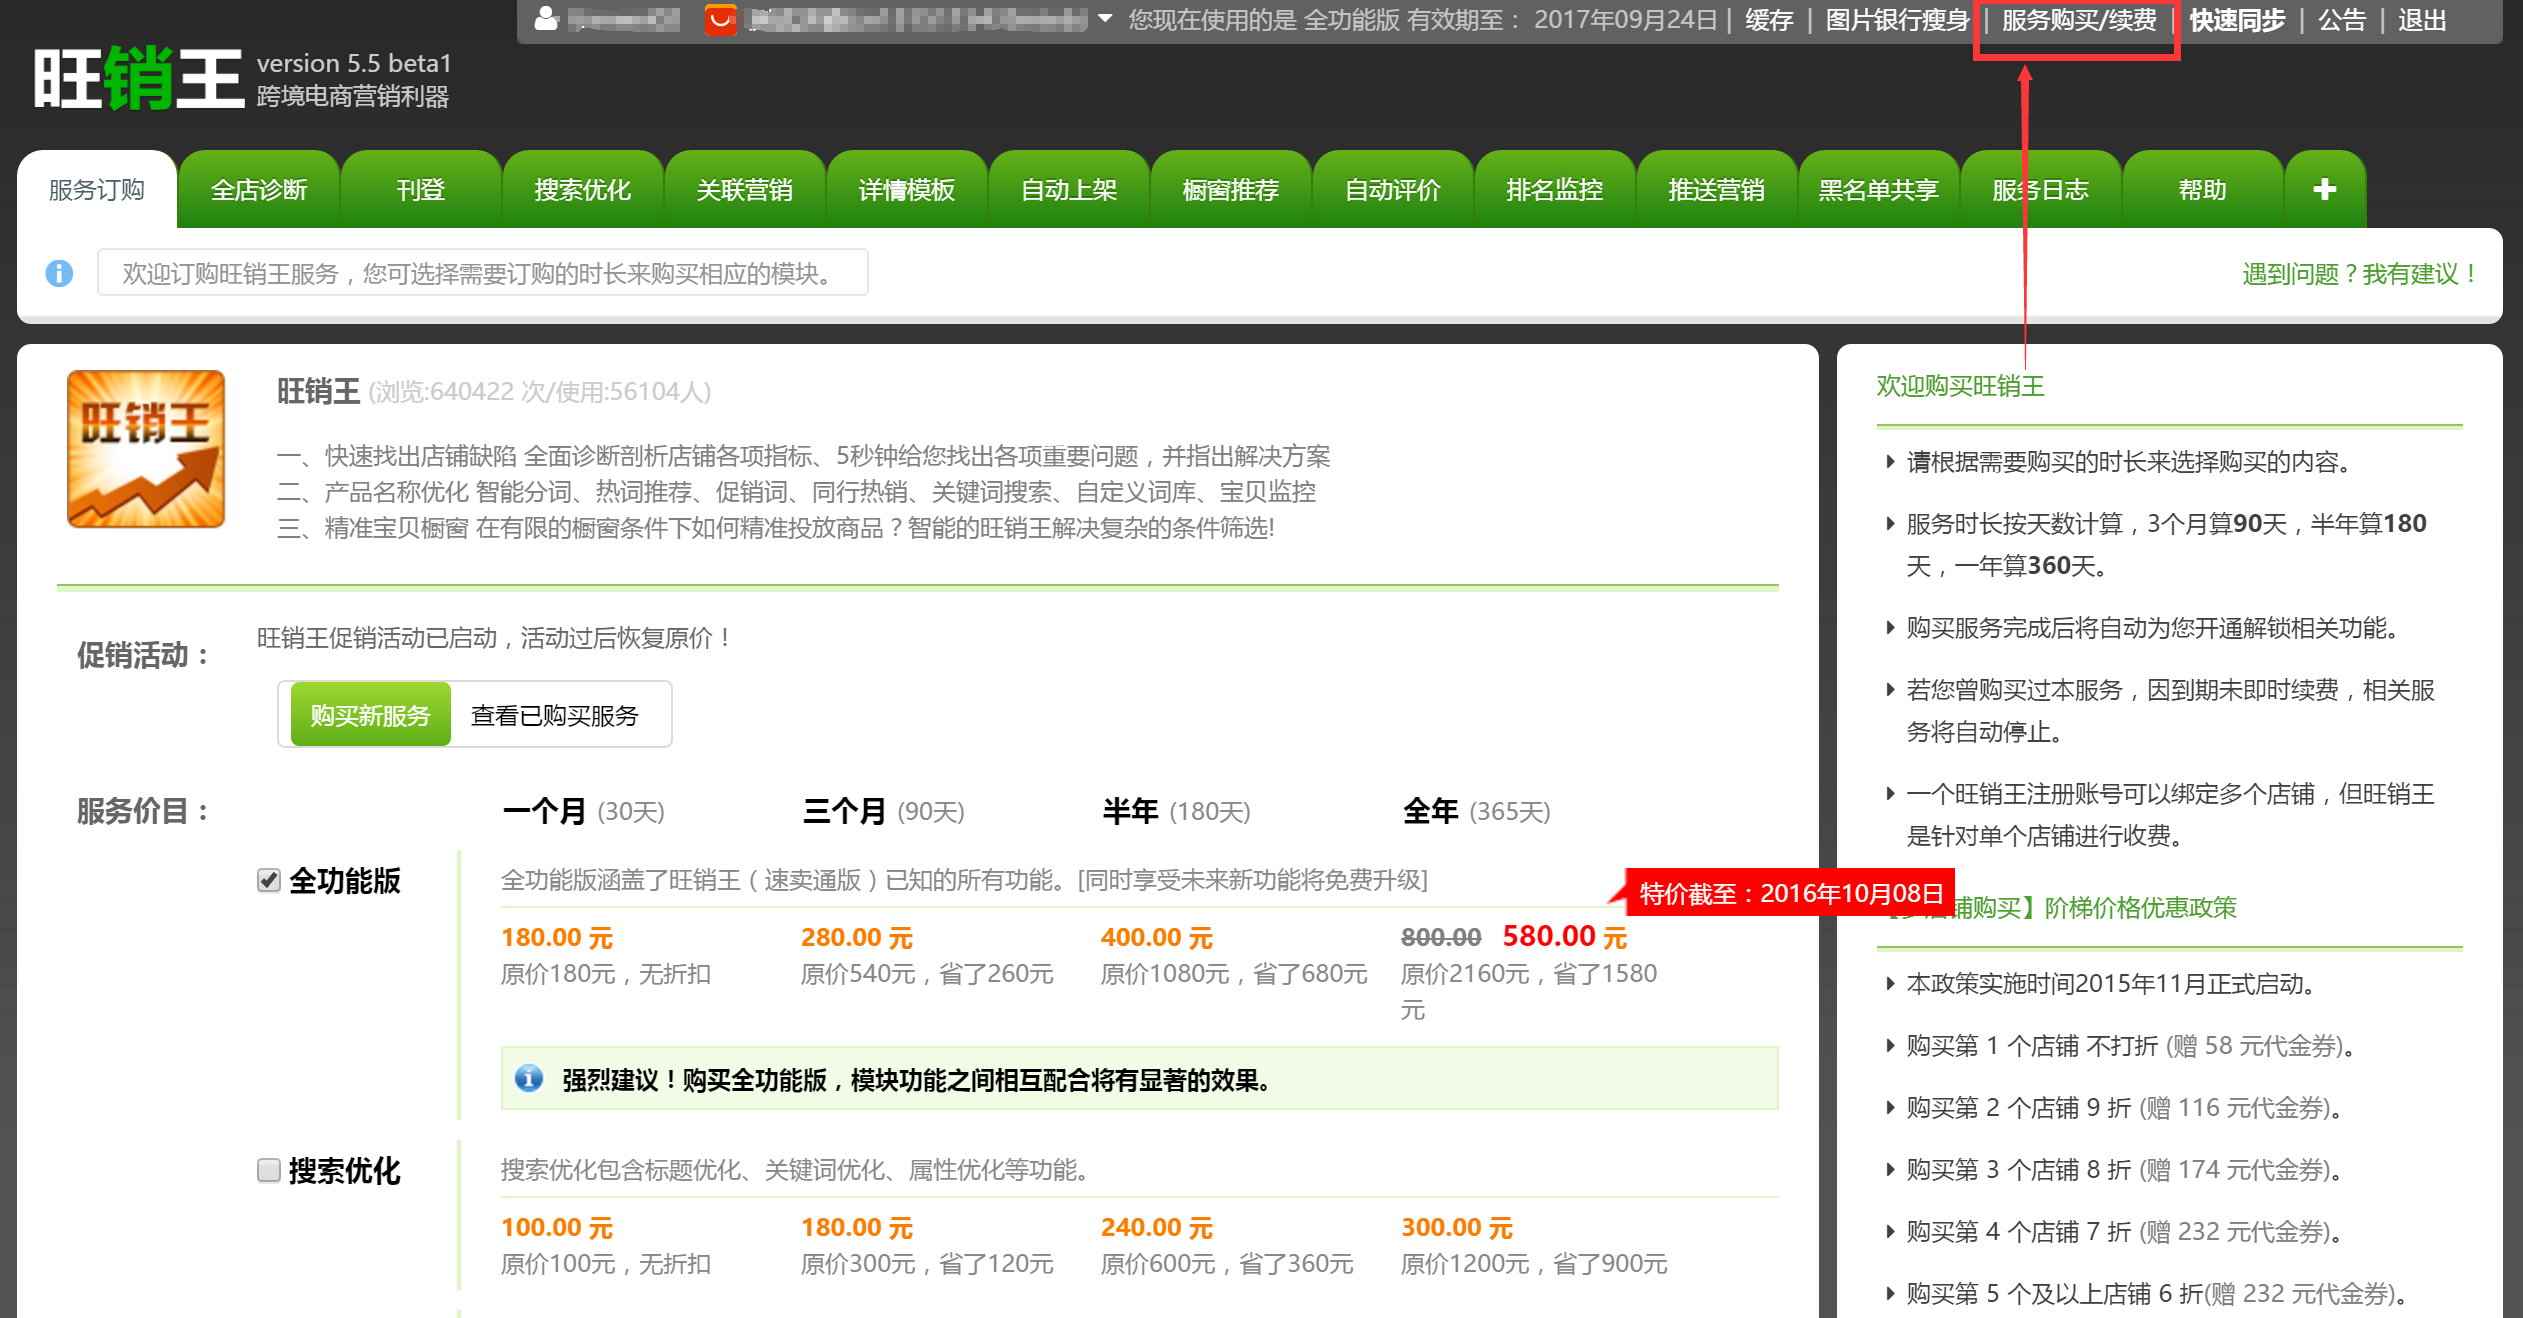Open the 推送营销 tab
This screenshot has height=1318, width=2523.
pos(1717,189)
